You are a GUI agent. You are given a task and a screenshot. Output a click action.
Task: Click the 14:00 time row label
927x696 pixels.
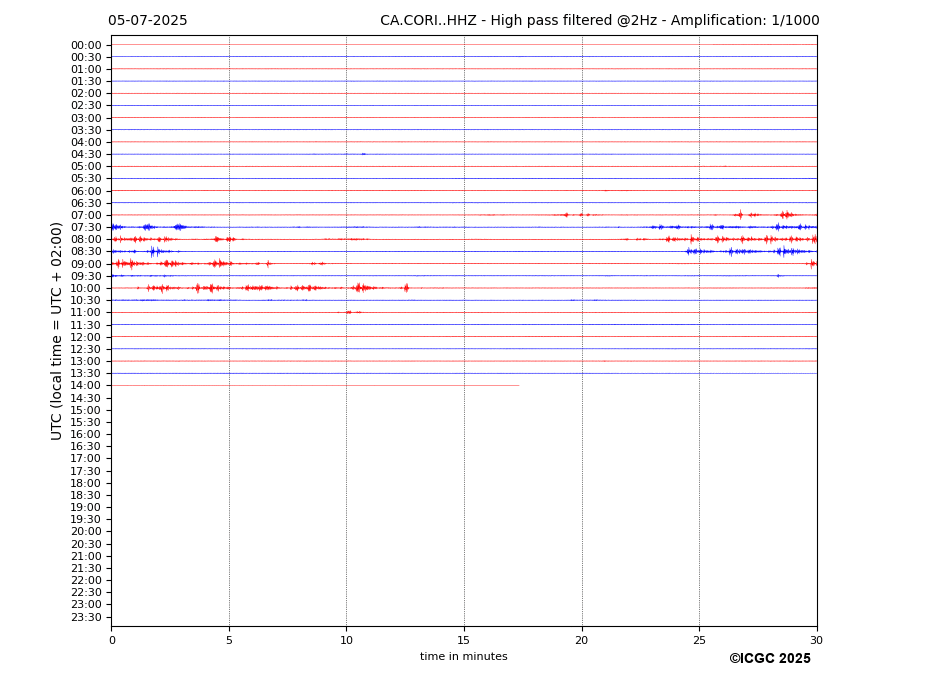tap(86, 386)
